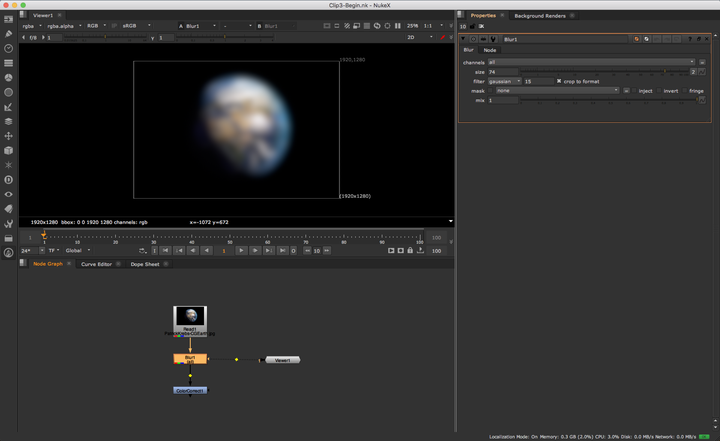Viewport: 720px width, 441px height.
Task: Switch to the Curve Editor tab
Action: (x=96, y=264)
